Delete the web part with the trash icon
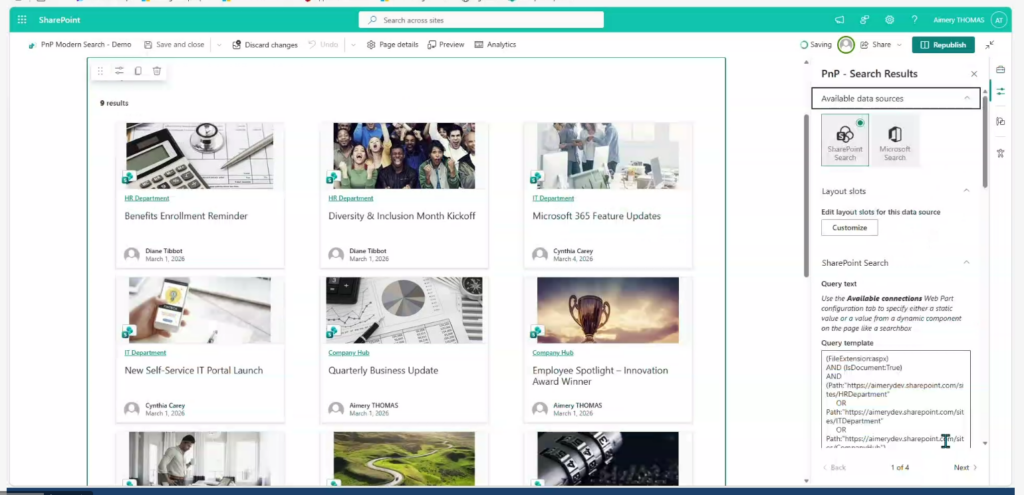This screenshot has width=1024, height=495. pos(157,71)
